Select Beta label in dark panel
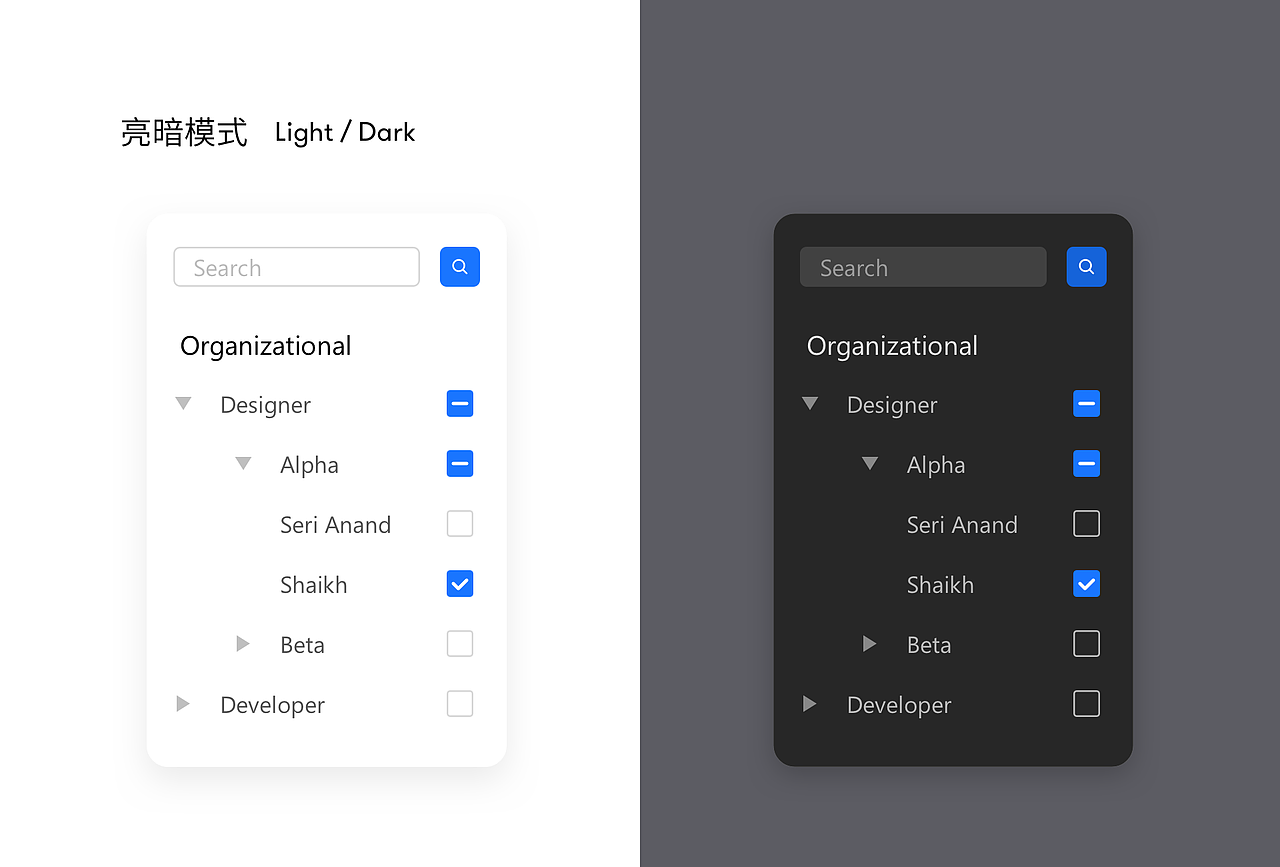The width and height of the screenshot is (1280, 867). coord(929,645)
